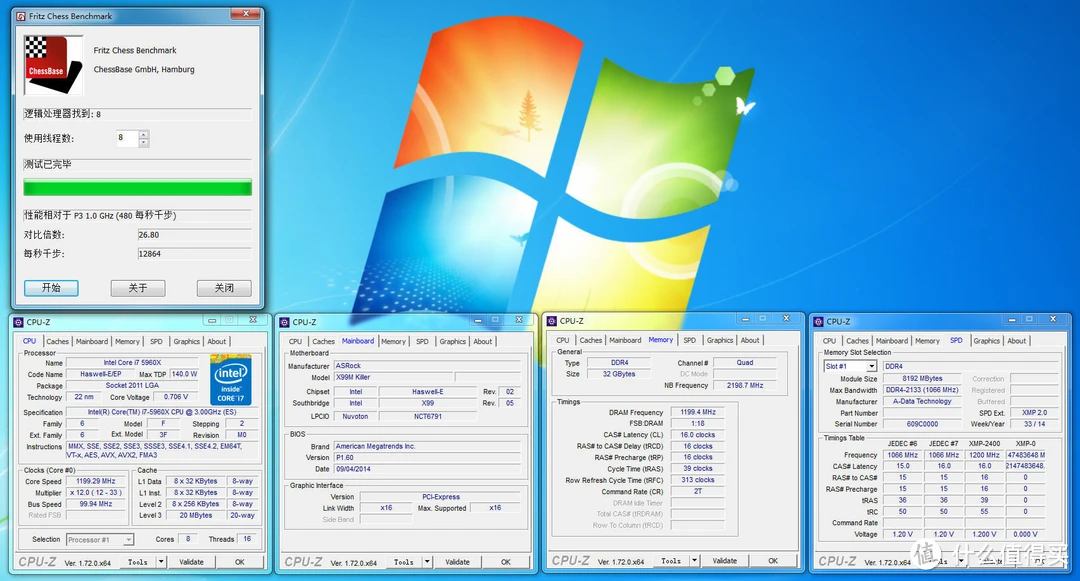Viewport: 1080px width, 581px height.
Task: Click the 开始 start button
Action: (51, 288)
